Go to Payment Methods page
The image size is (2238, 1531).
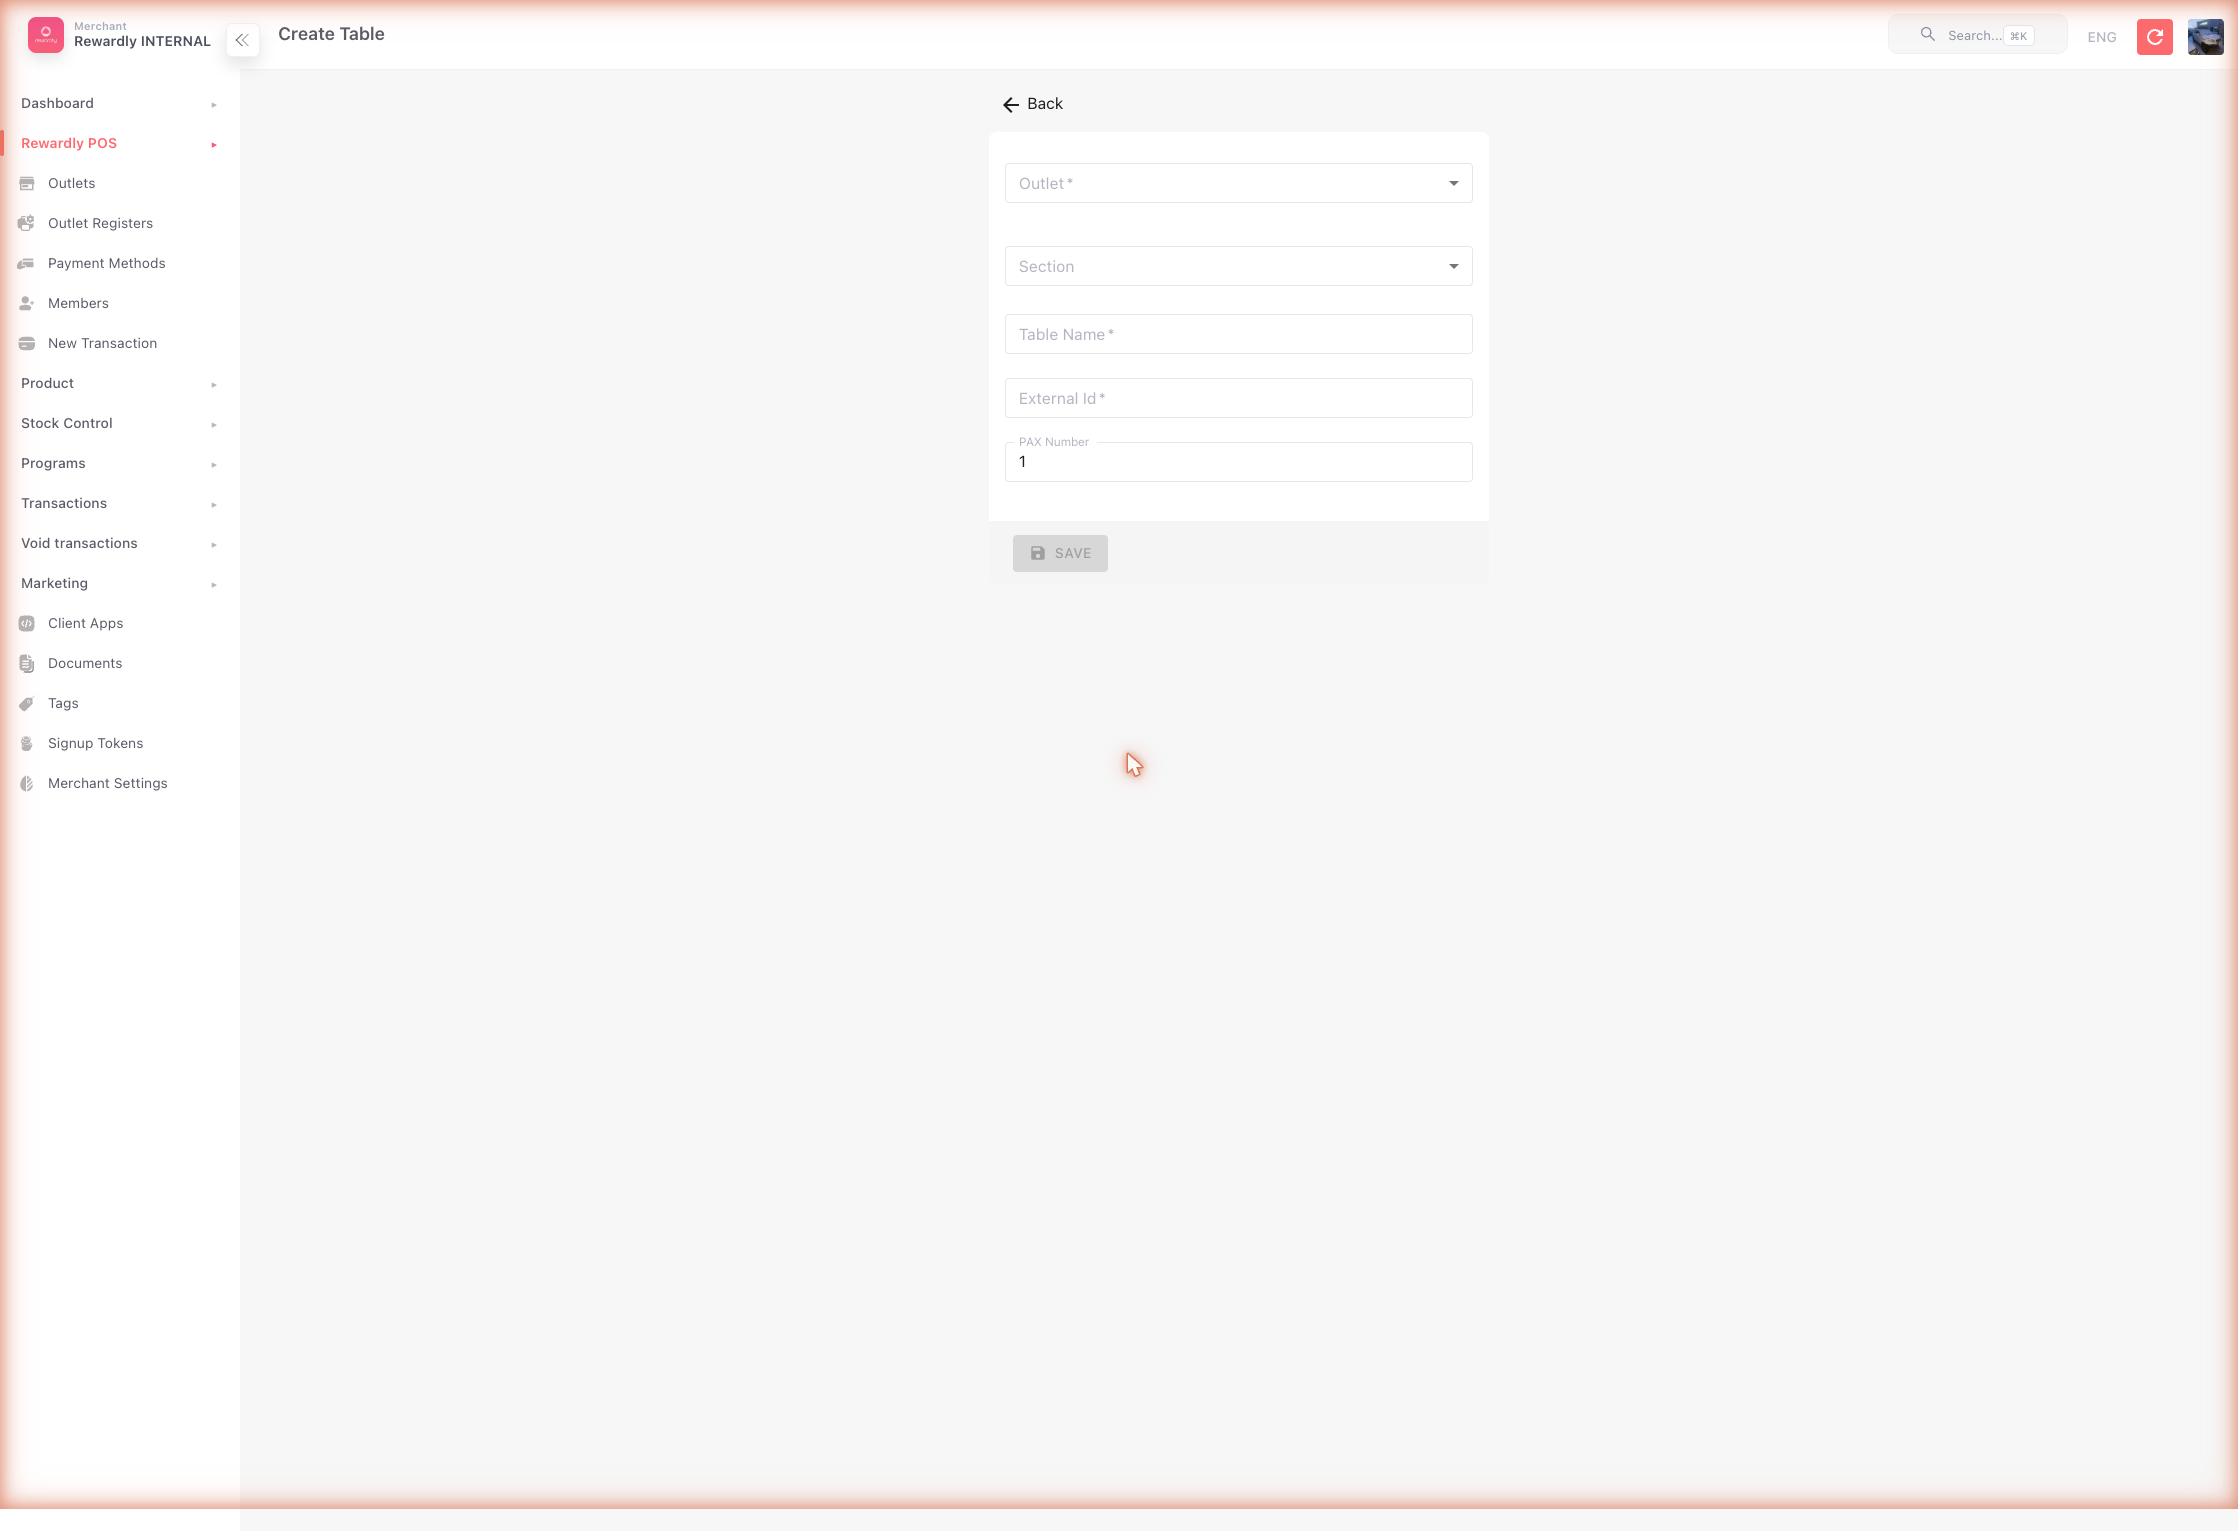(x=107, y=263)
